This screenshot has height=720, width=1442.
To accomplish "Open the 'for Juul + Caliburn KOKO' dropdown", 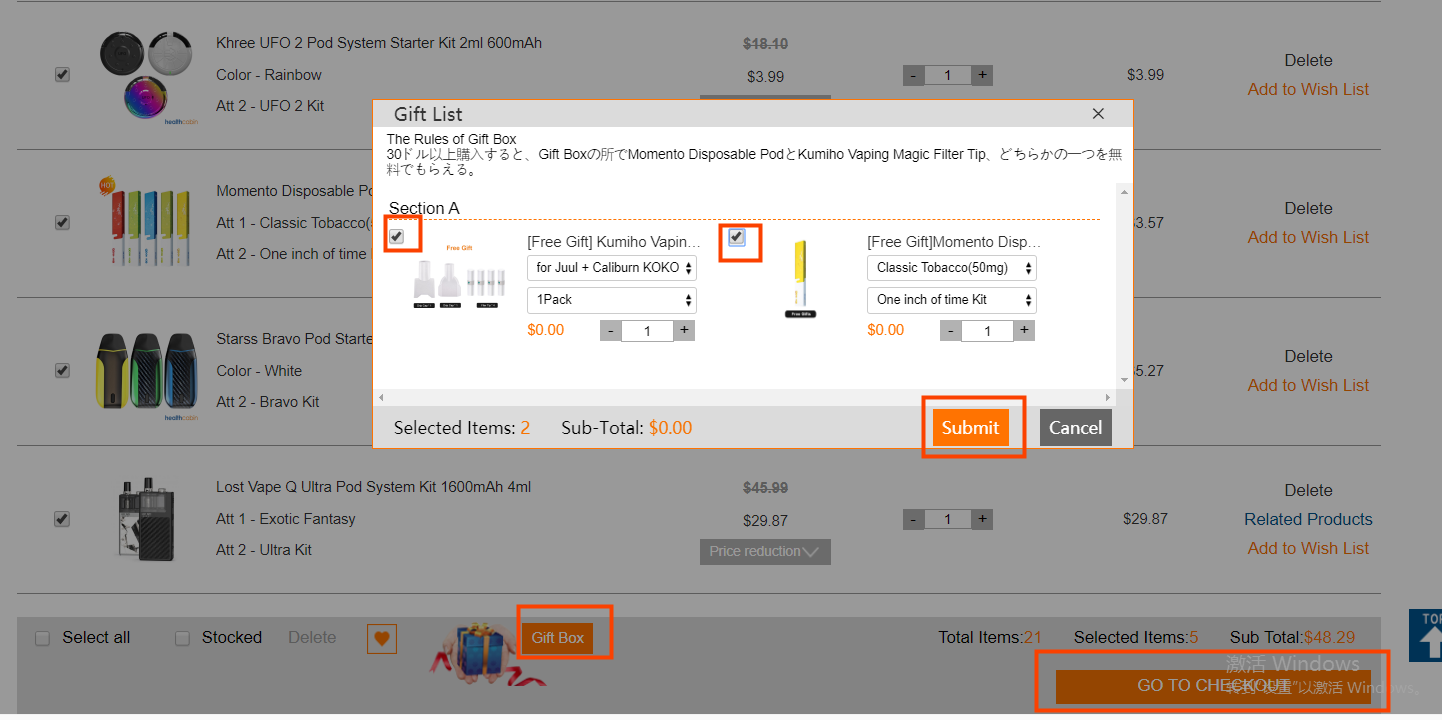I will pos(612,268).
